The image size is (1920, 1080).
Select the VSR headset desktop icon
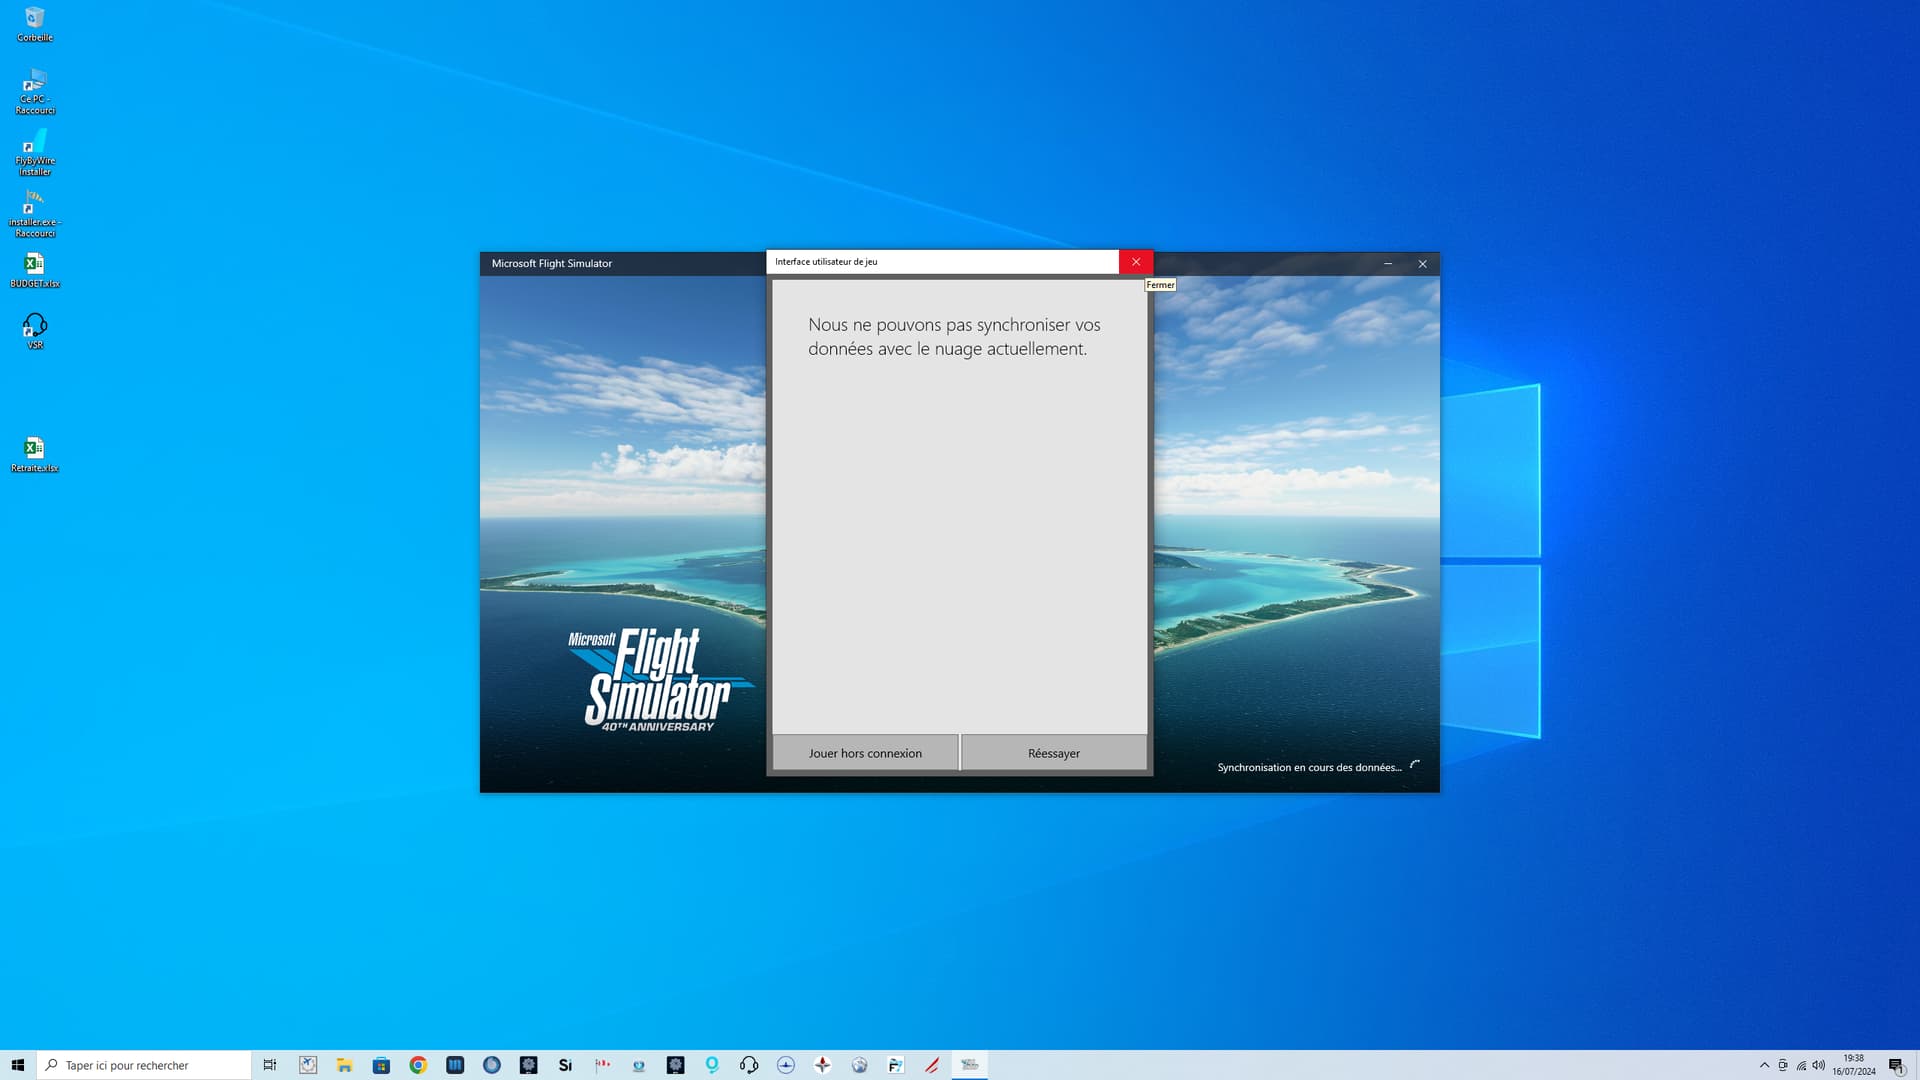click(x=35, y=331)
